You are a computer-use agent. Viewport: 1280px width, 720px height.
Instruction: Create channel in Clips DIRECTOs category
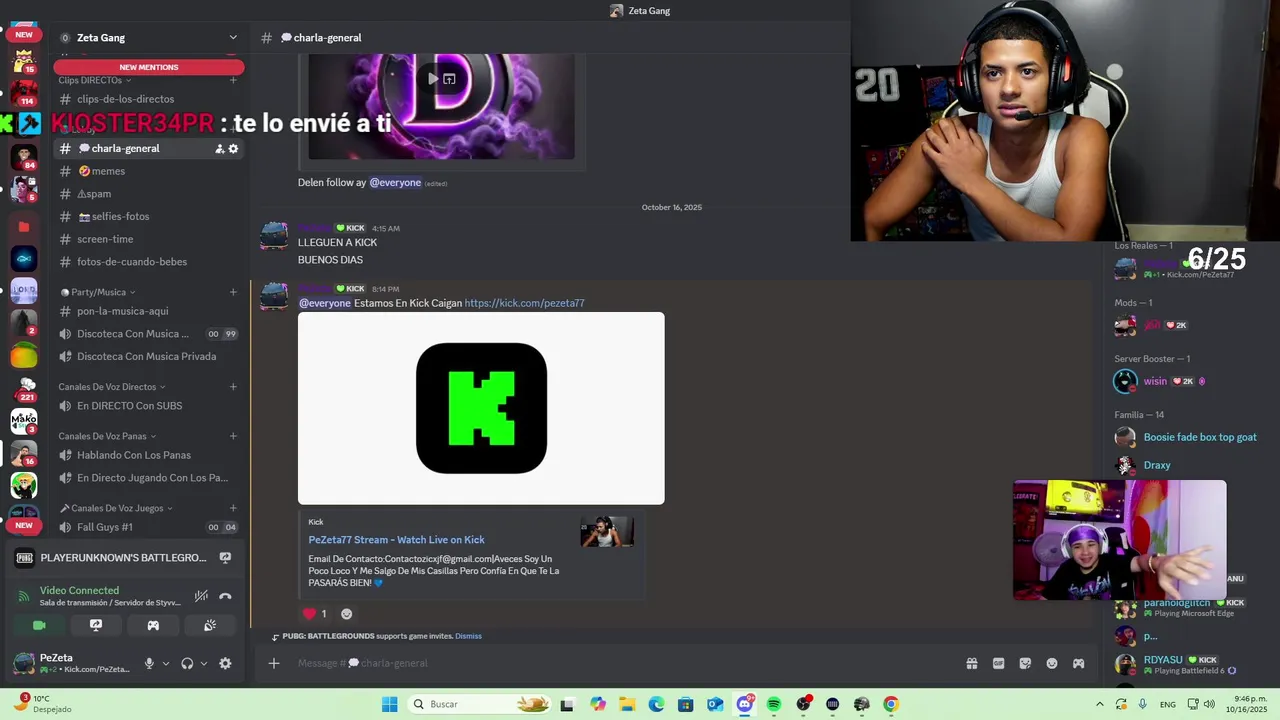click(x=233, y=80)
